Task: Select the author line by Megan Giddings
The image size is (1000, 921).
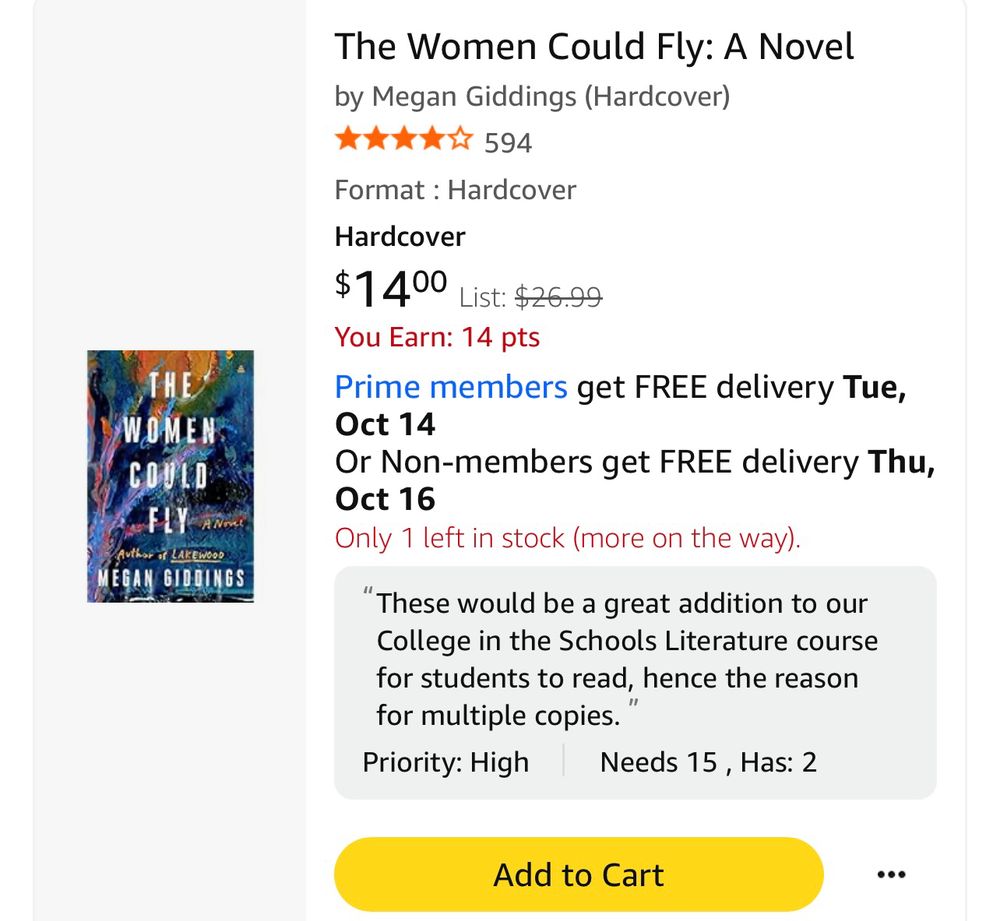Action: click(x=532, y=97)
